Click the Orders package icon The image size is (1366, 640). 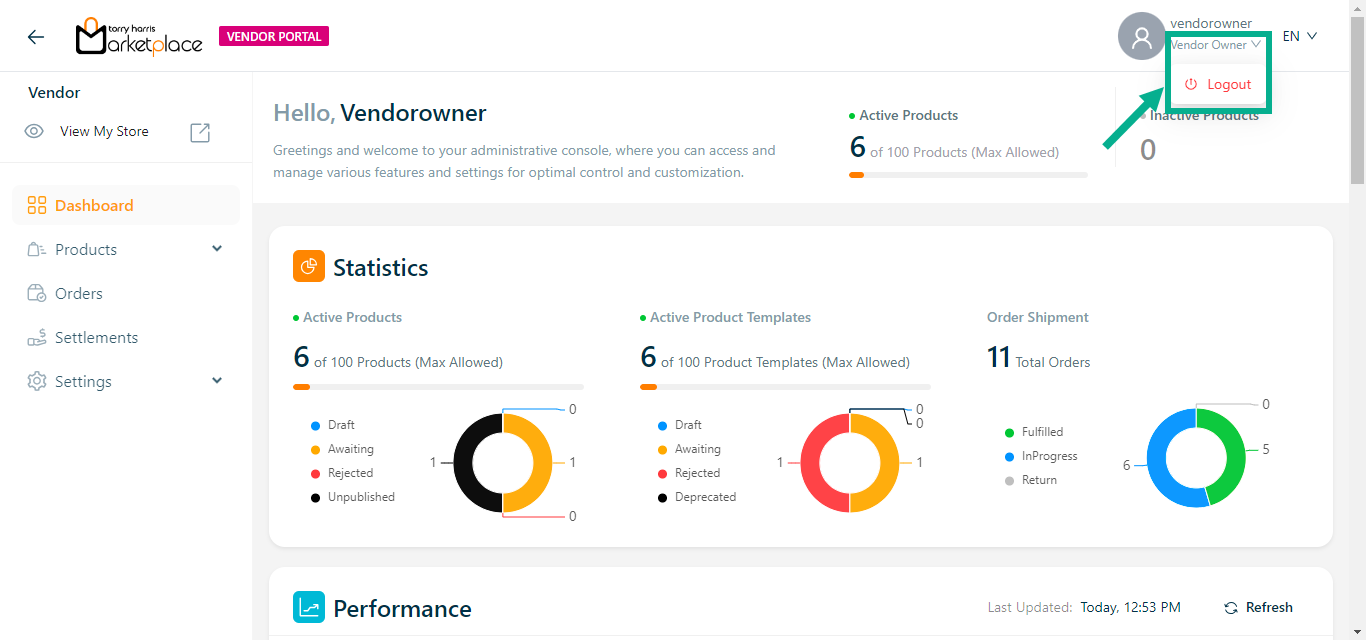click(x=37, y=294)
